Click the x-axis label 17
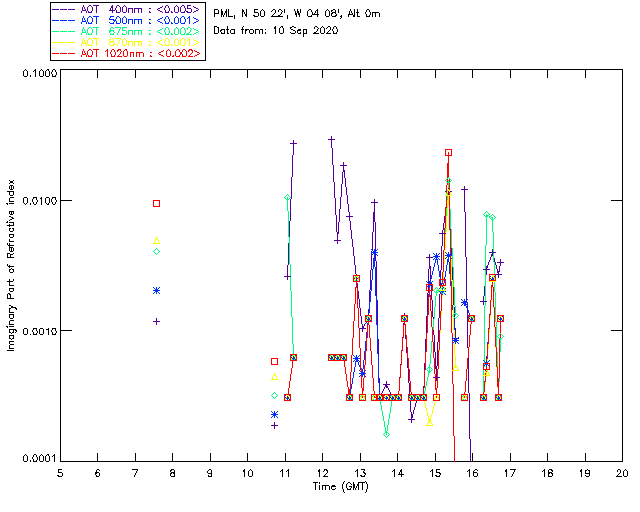Image resolution: width=640 pixels, height=512 pixels. [x=510, y=473]
